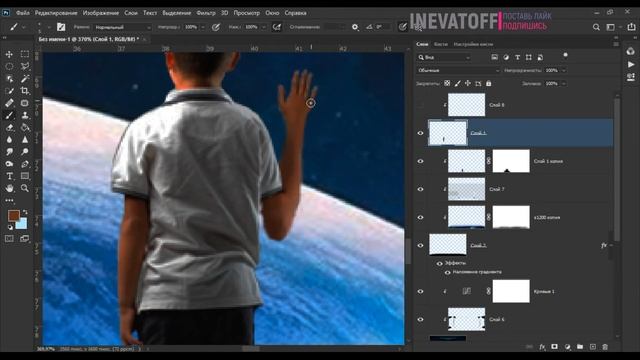The image size is (640, 360).
Task: Set the background light-blue color swatch
Action: pyautogui.click(x=22, y=224)
